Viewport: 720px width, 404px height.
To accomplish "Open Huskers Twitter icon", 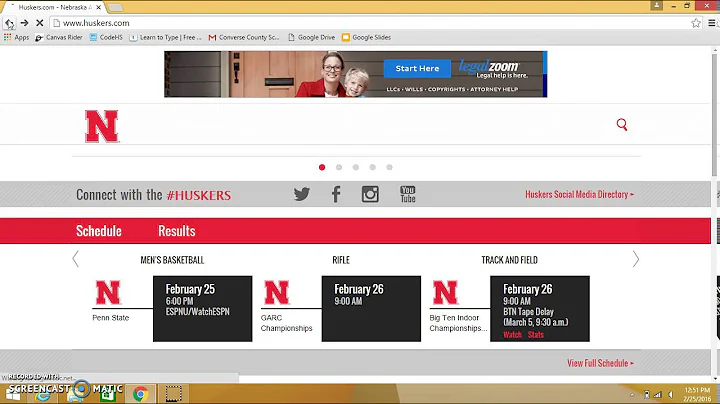I will pyautogui.click(x=302, y=194).
